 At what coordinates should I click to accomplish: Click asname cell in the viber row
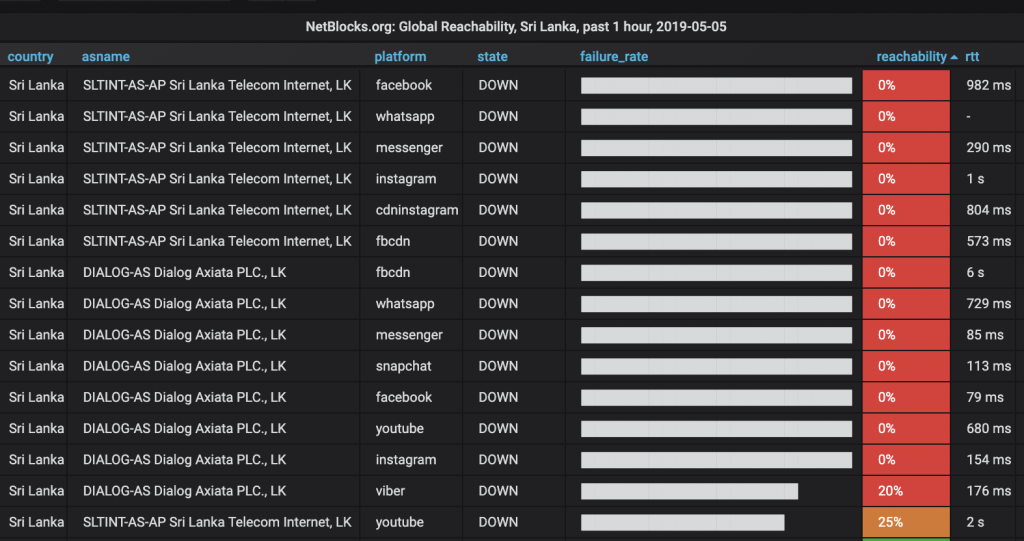click(x=184, y=491)
